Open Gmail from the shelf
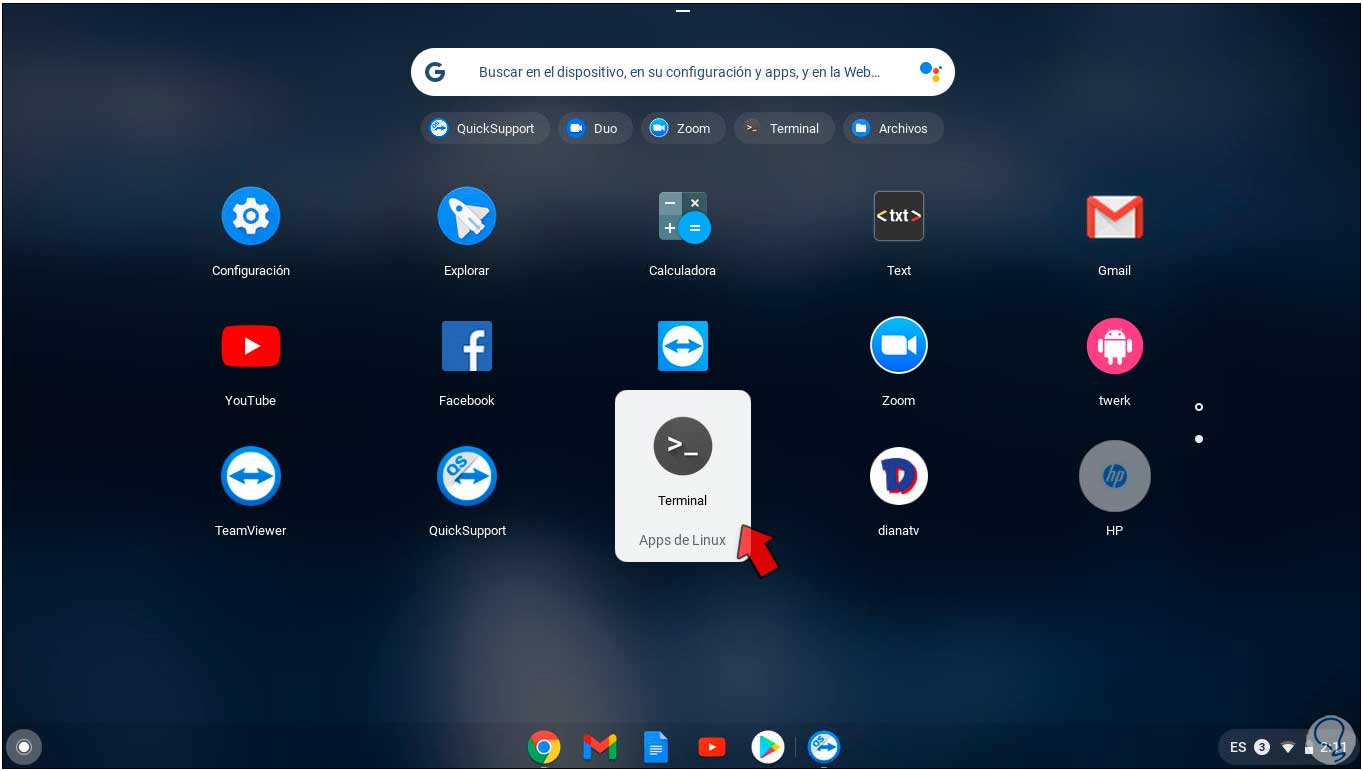The image size is (1363, 771). point(600,747)
